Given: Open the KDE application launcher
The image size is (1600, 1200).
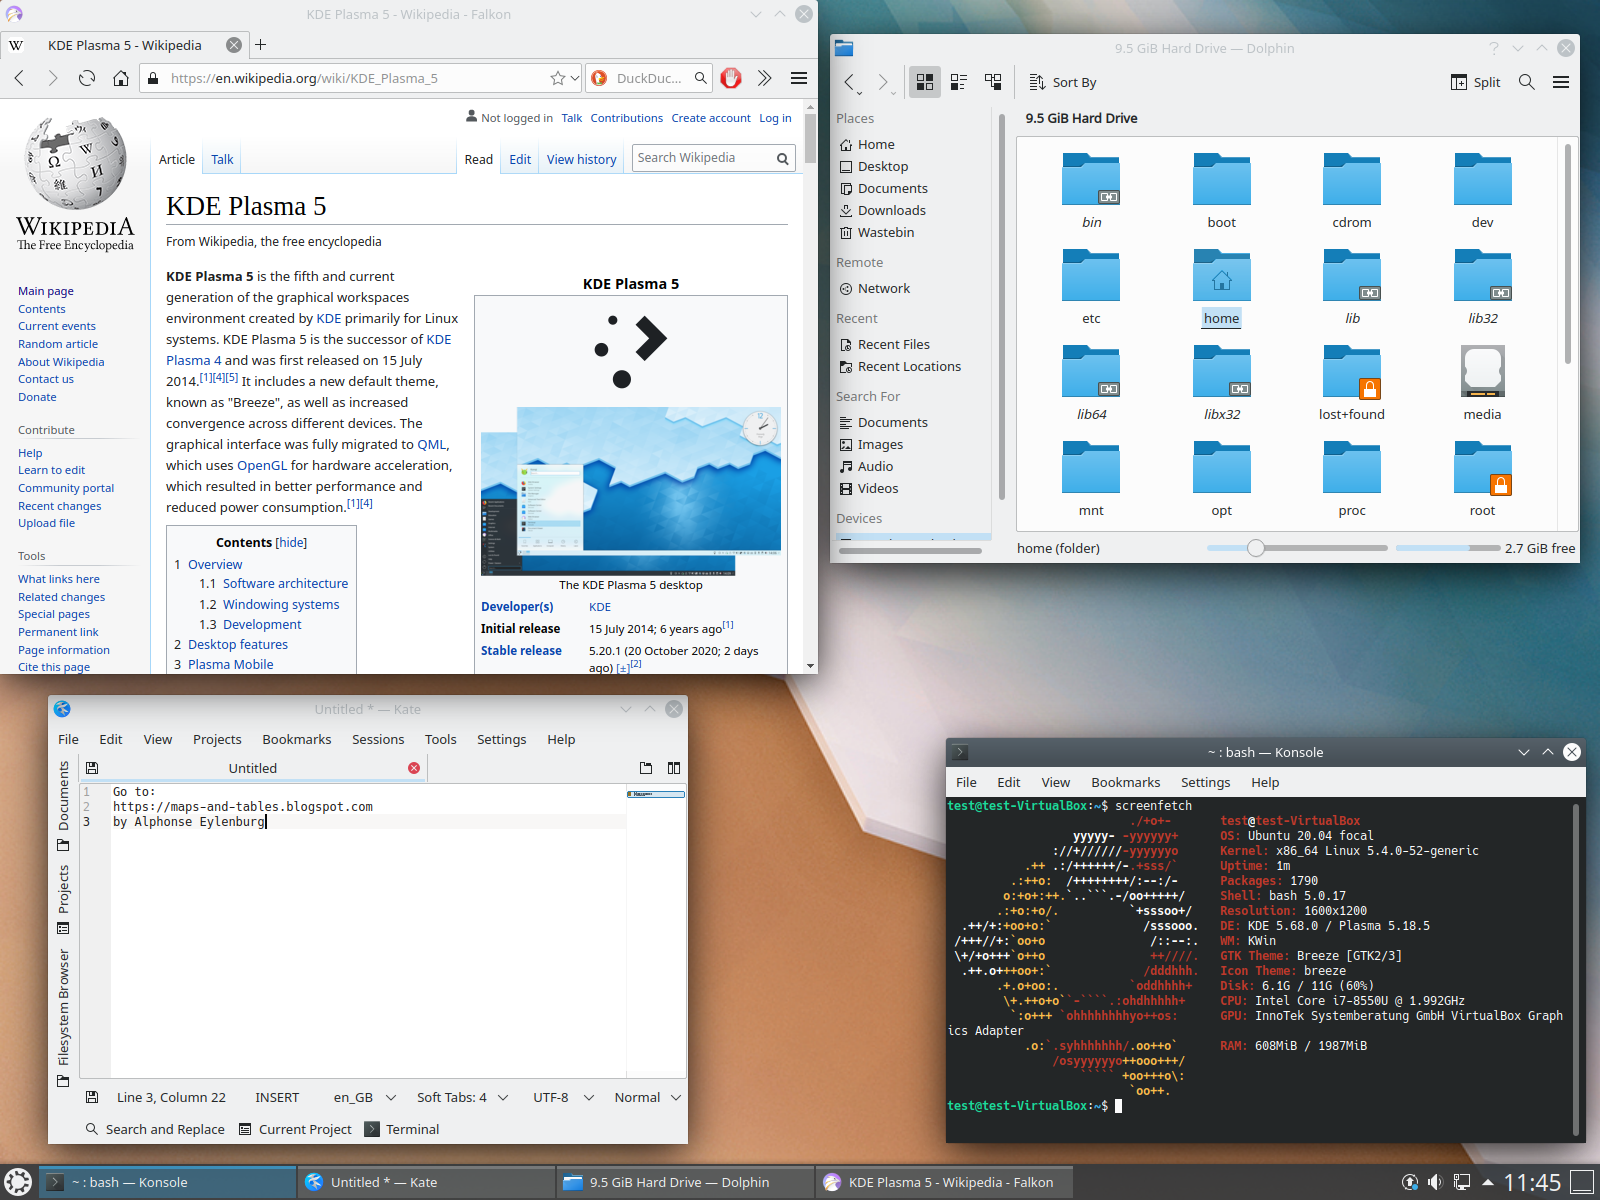Looking at the screenshot, I should coord(18,1182).
